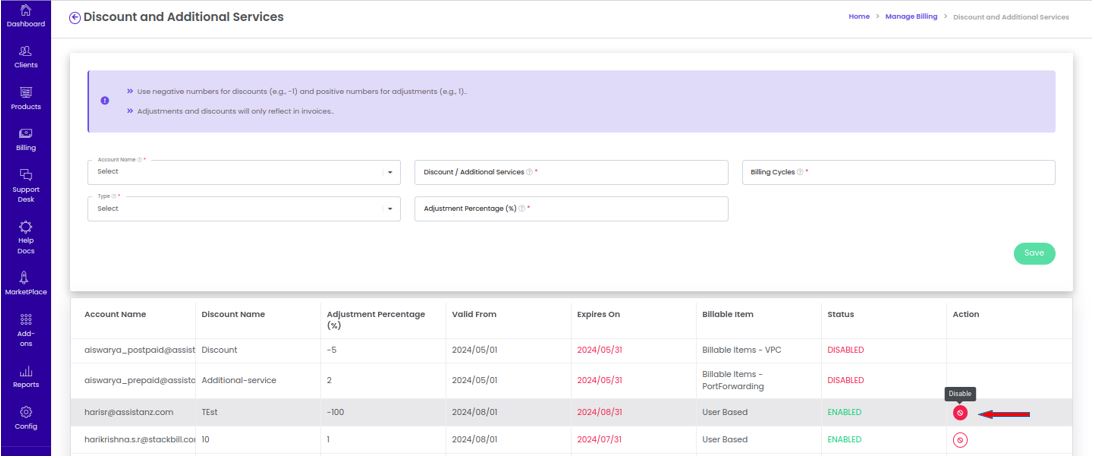Open the Reports chart icon
Image resolution: width=1094 pixels, height=458 pixels.
tap(25, 371)
